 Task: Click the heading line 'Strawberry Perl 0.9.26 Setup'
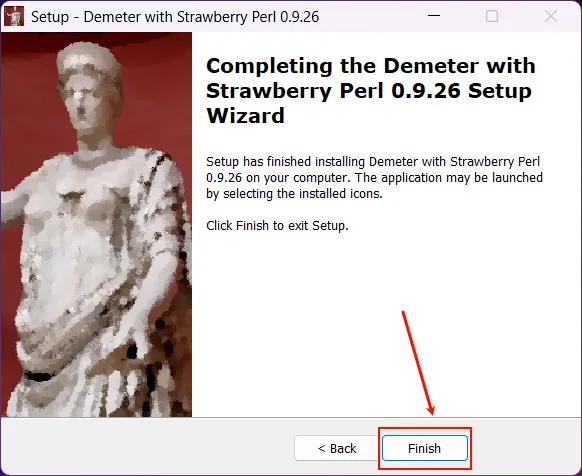pyautogui.click(x=369, y=91)
